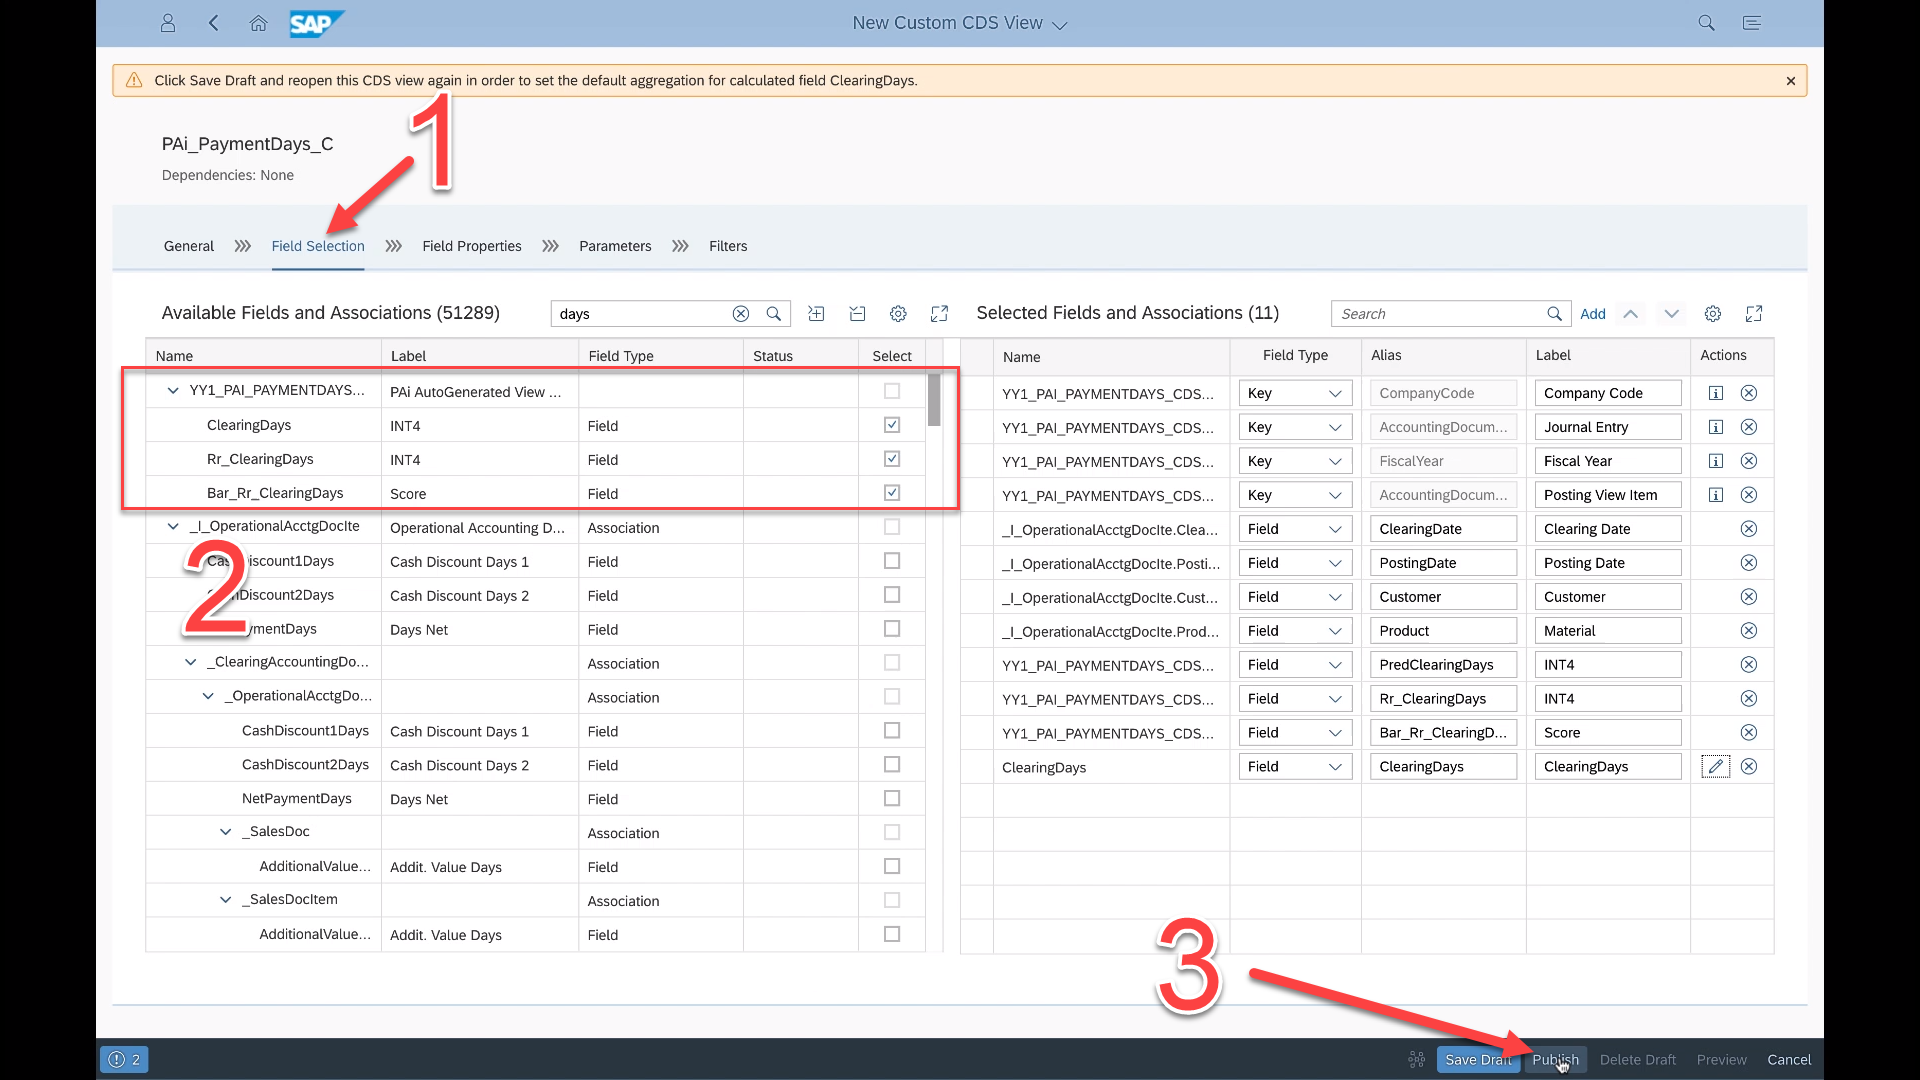Edit the ClearingDays calculated field
The height and width of the screenshot is (1080, 1920).
click(1715, 767)
